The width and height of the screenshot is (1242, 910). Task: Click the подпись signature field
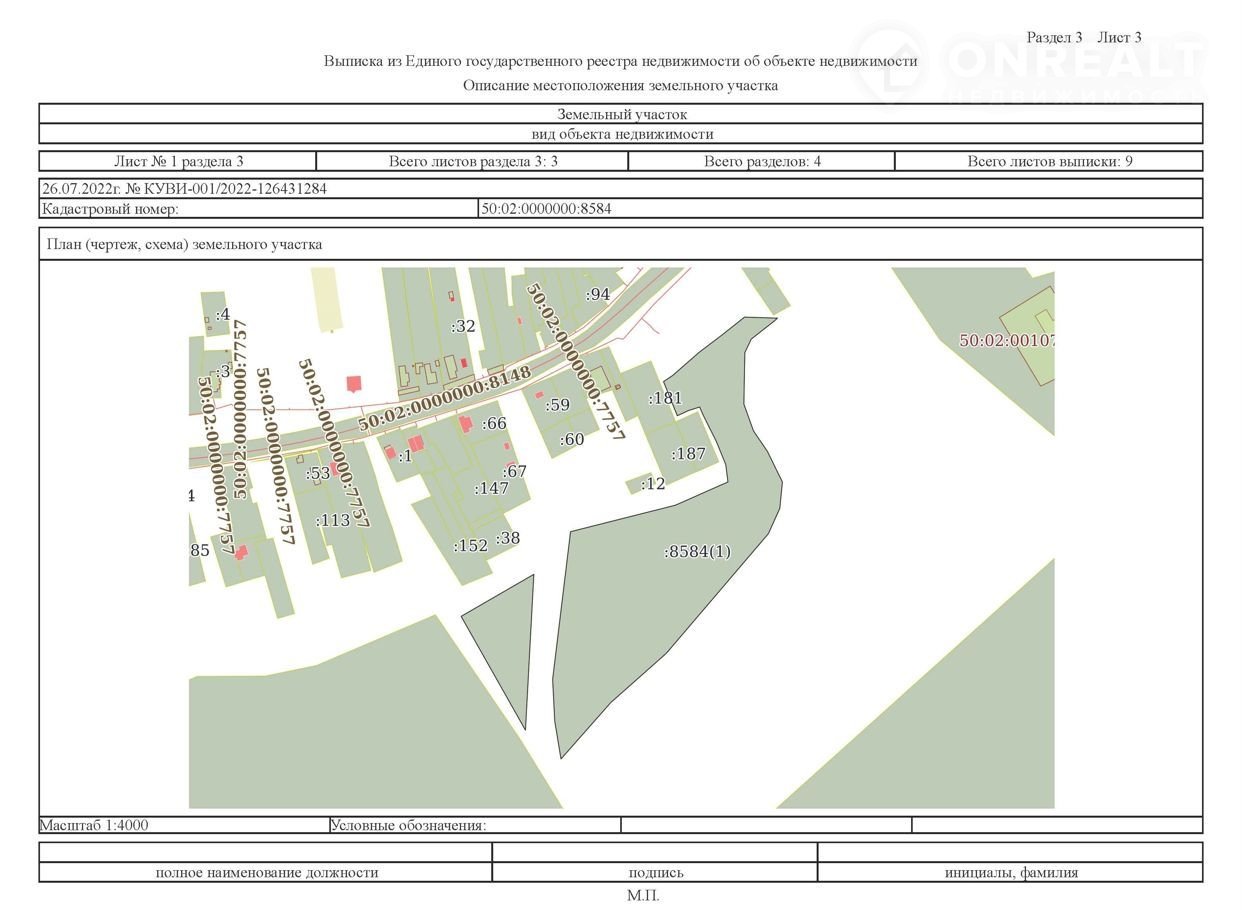pyautogui.click(x=656, y=872)
